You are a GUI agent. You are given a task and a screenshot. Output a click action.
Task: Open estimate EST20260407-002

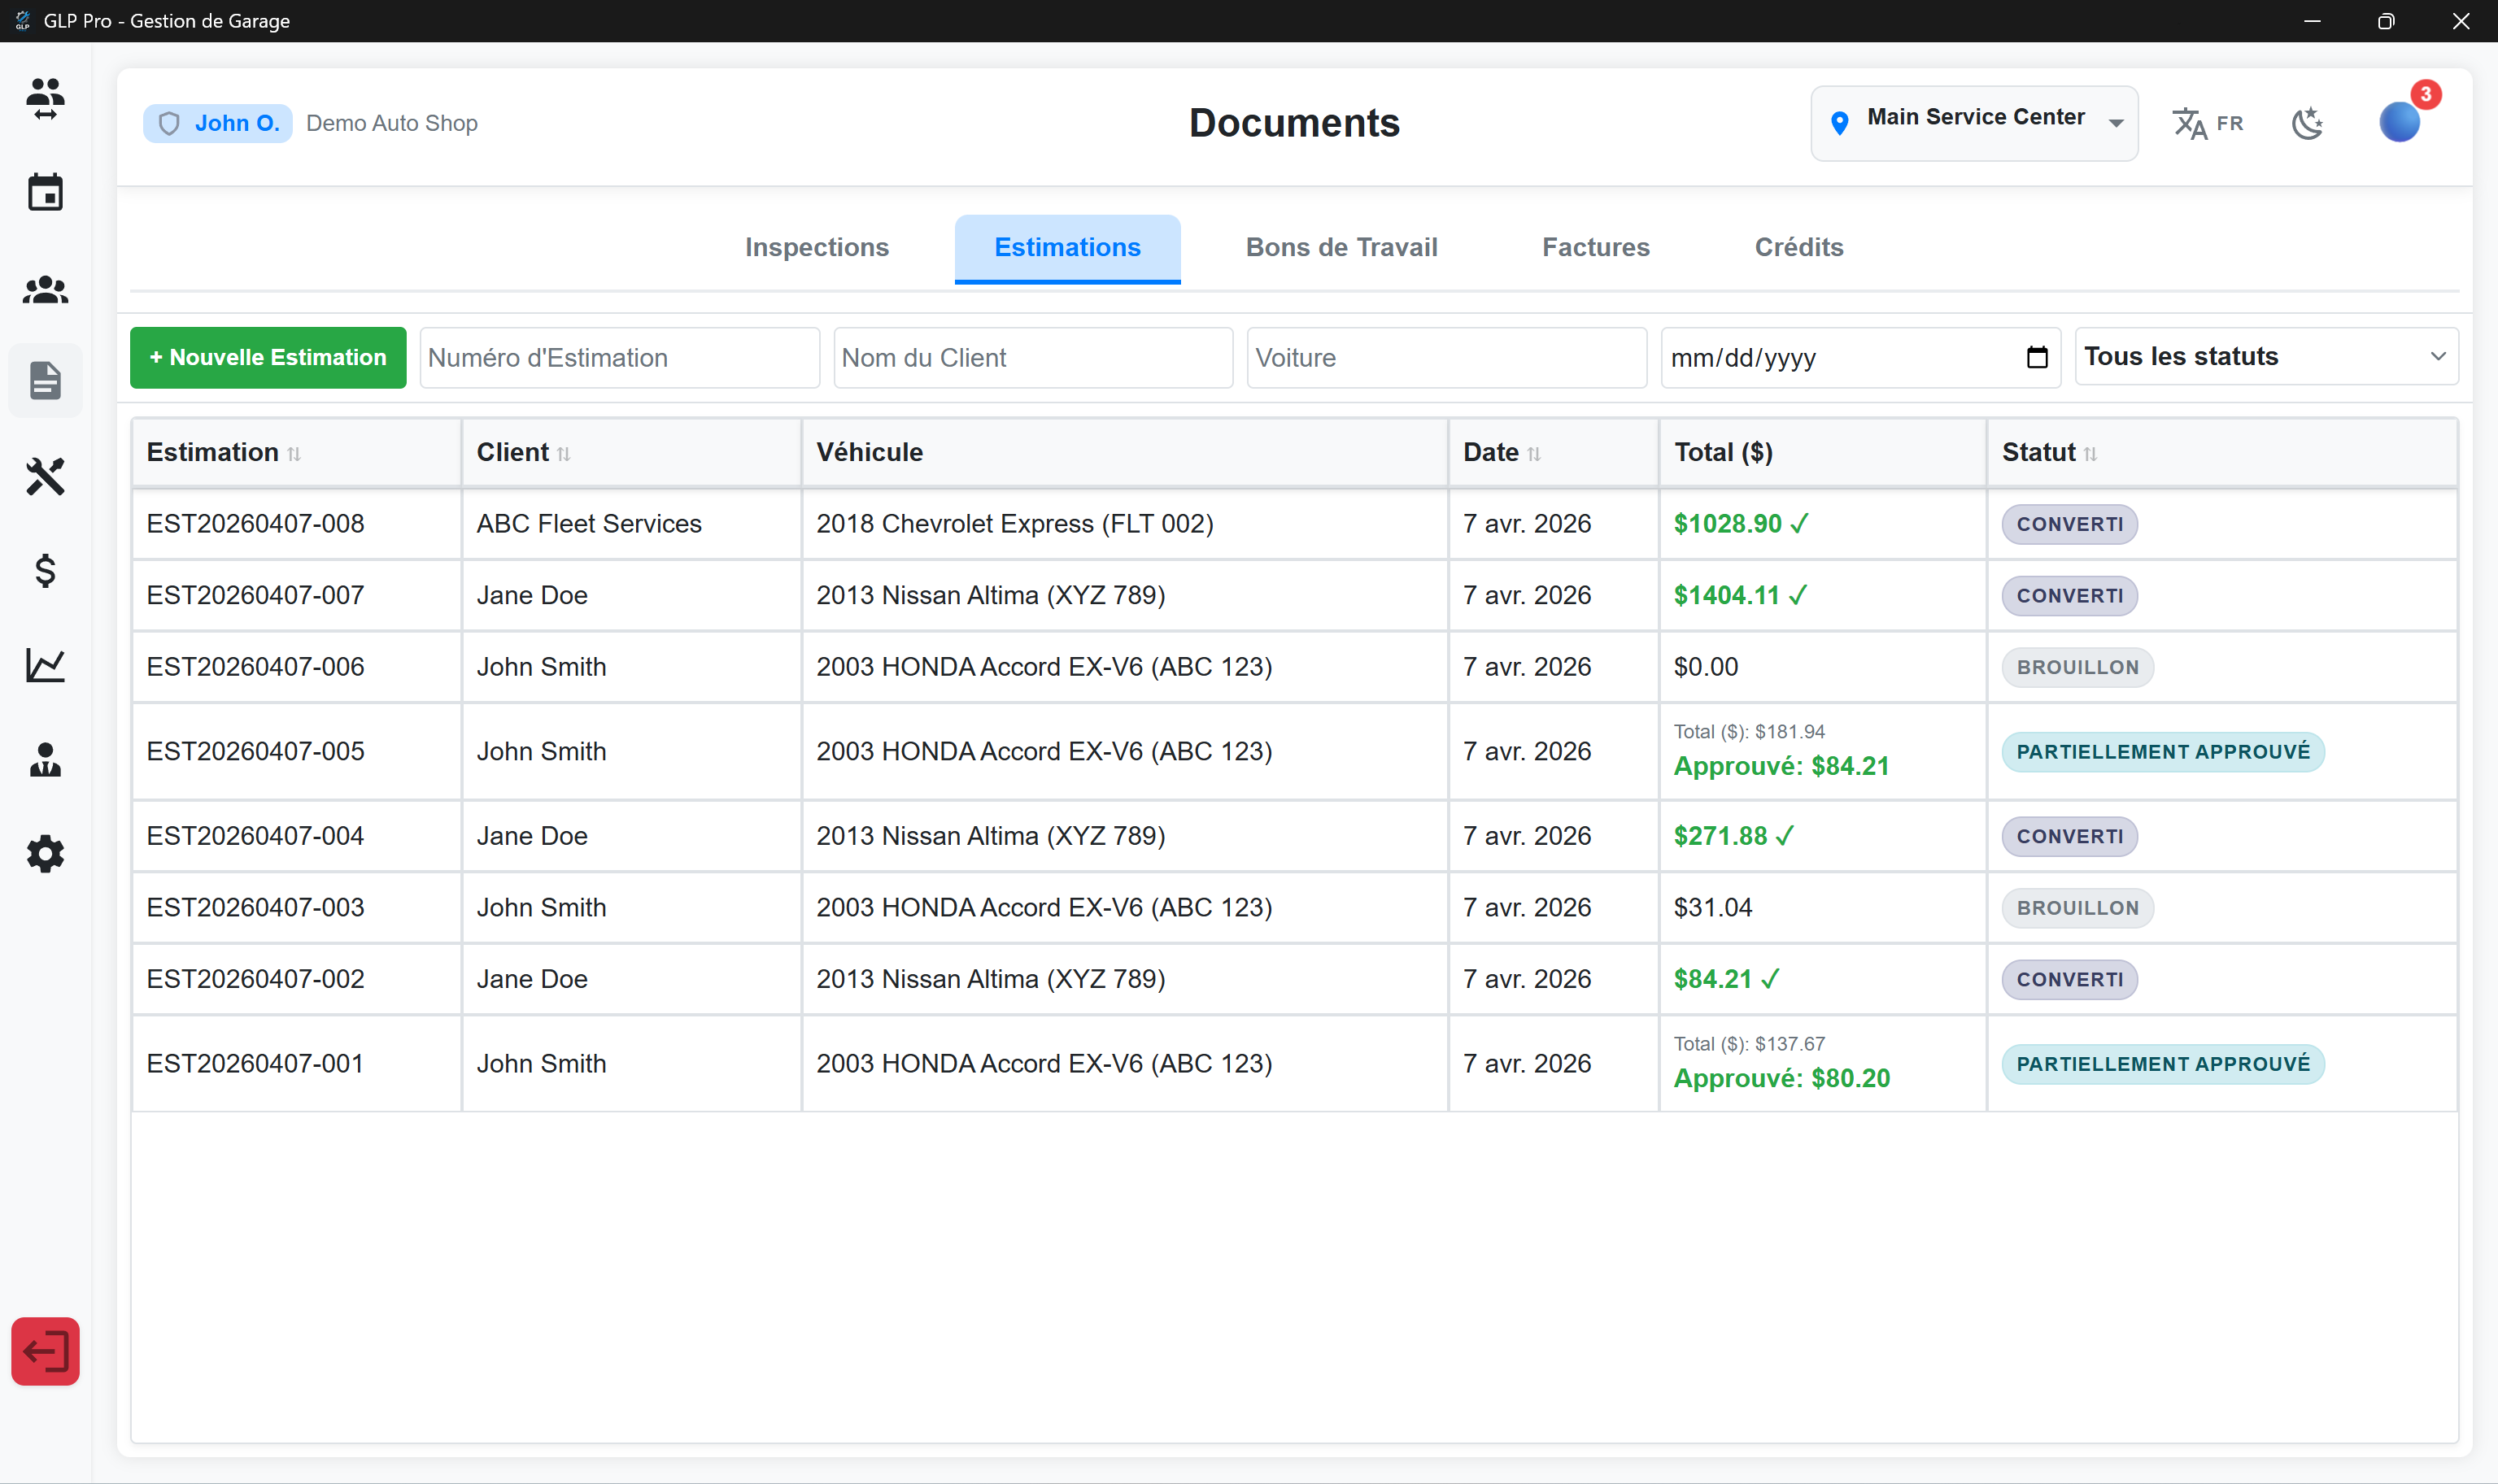(255, 979)
